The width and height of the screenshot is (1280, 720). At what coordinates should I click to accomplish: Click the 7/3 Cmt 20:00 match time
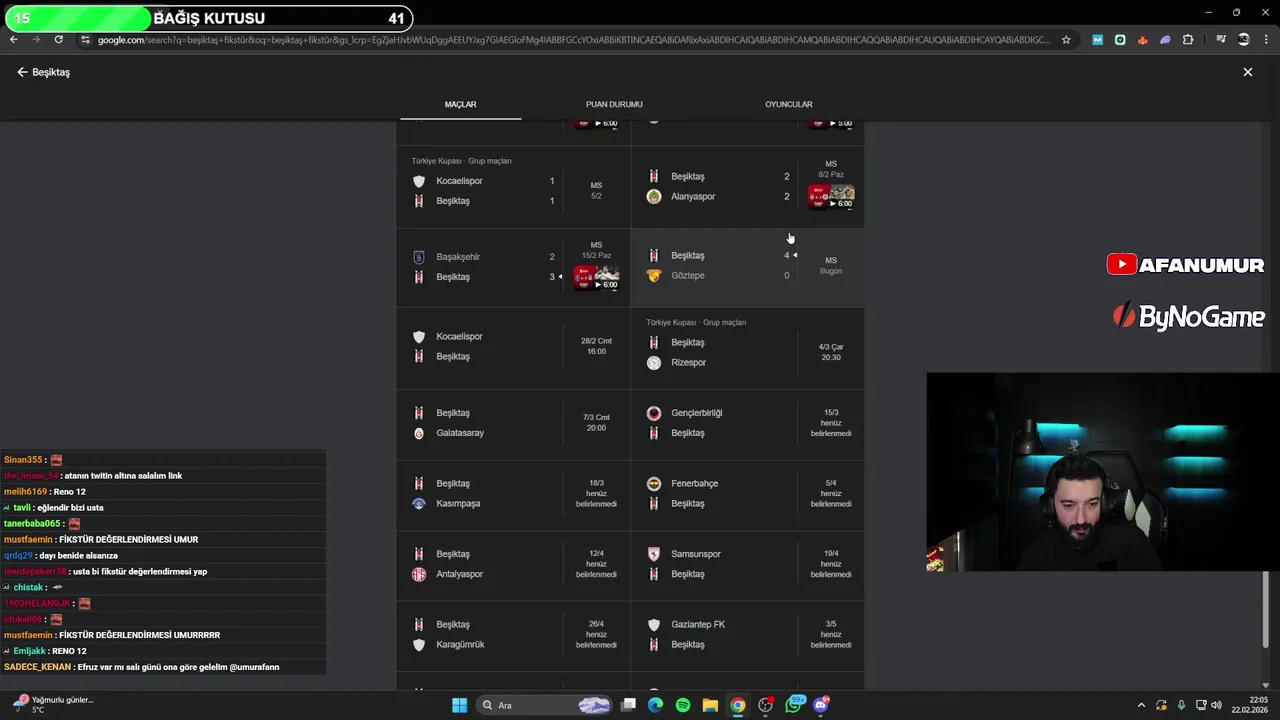(x=596, y=423)
